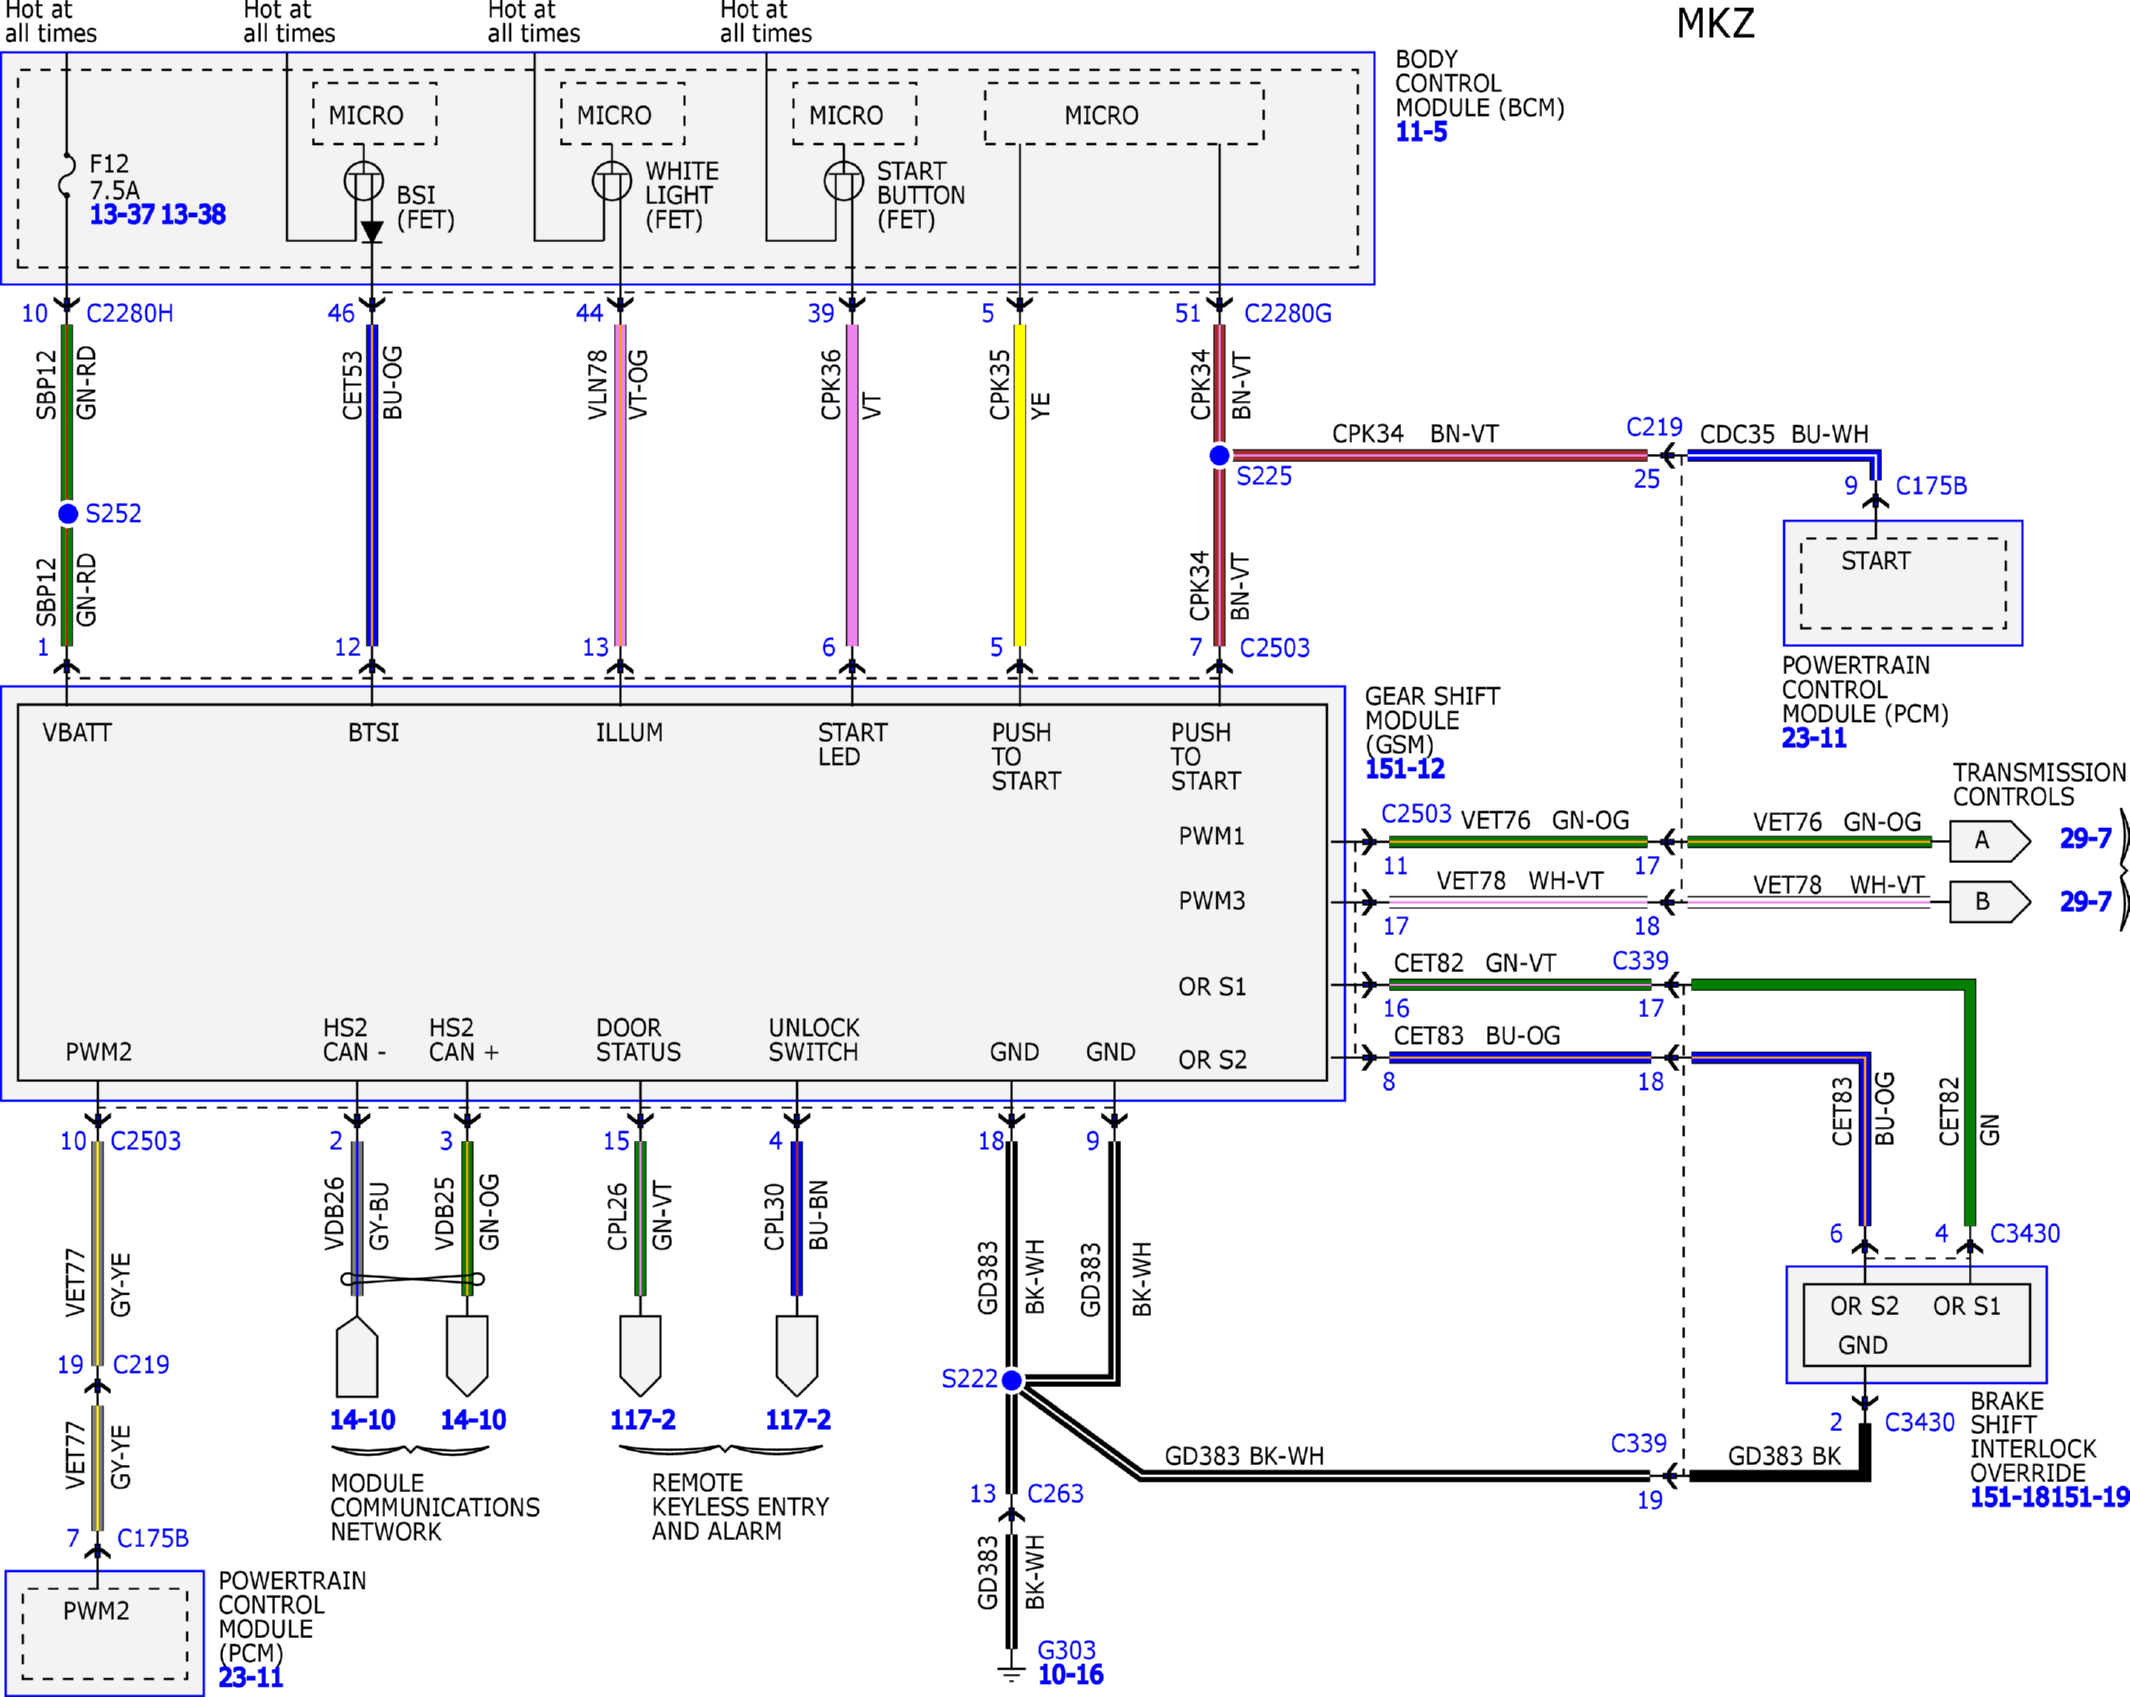Viewport: 2130px width, 1697px height.
Task: Click the PWM2 block inside the PCM
Action: coord(105,1634)
